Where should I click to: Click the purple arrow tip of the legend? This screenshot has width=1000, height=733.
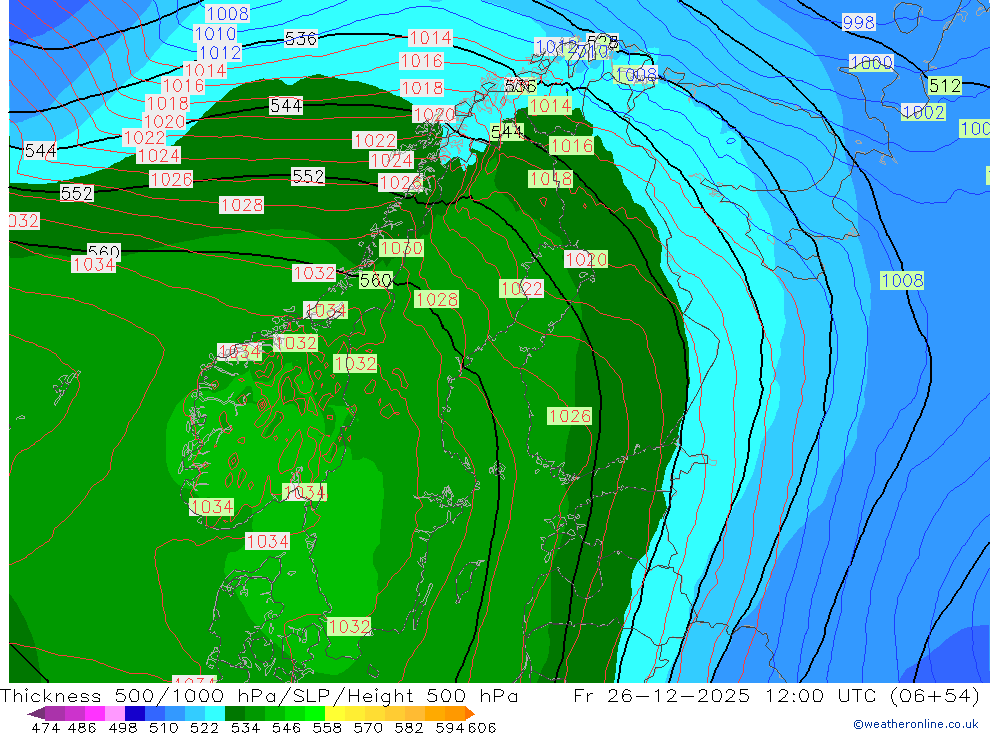tap(36, 713)
